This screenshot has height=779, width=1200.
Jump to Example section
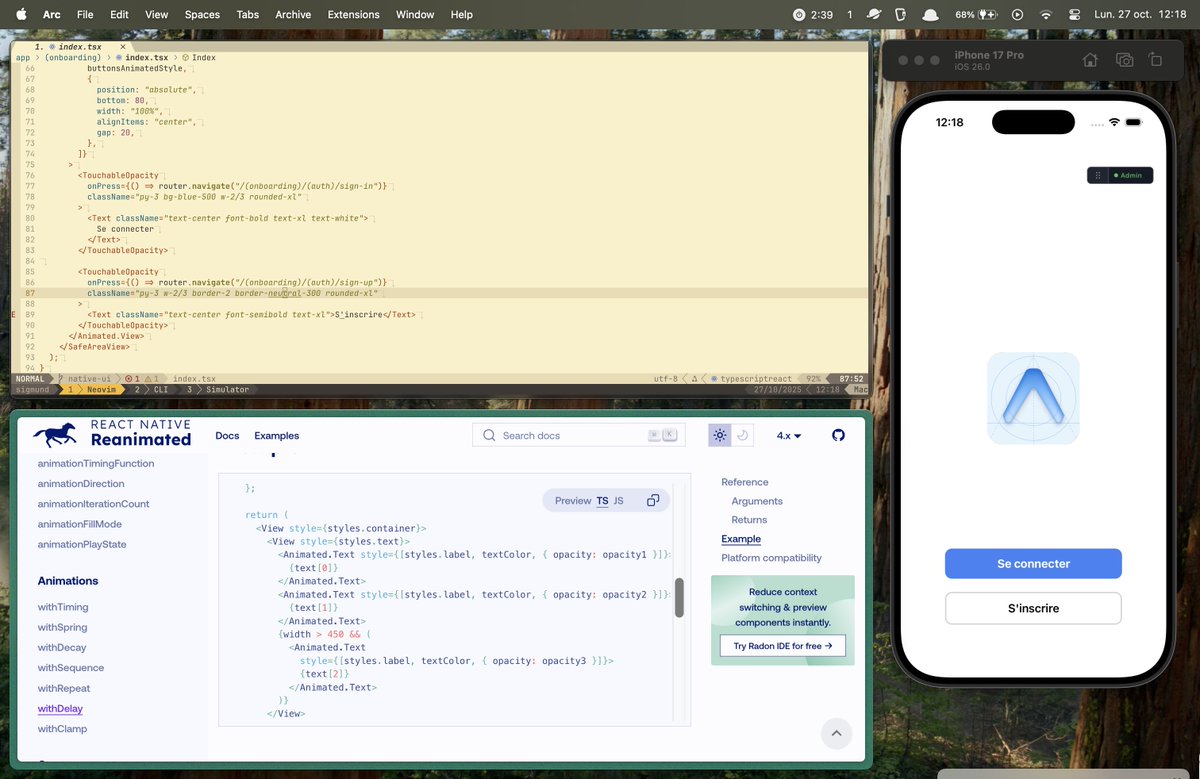point(741,539)
